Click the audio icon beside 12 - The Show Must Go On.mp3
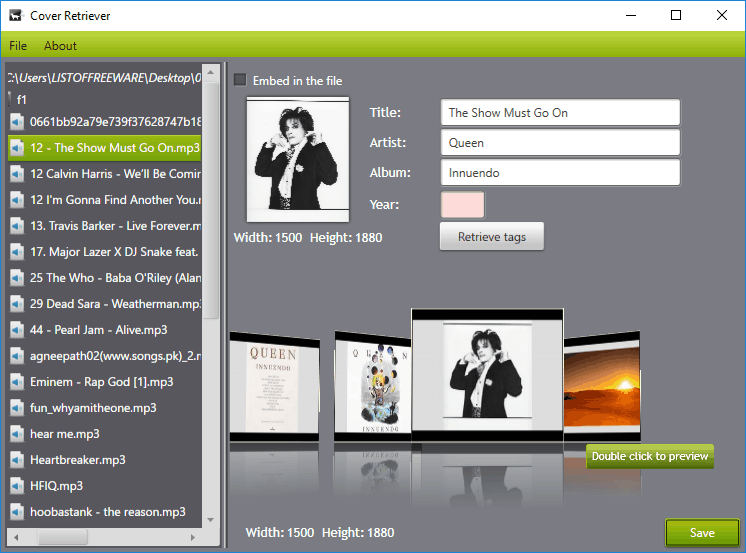Viewport: 746px width, 553px height. tap(17, 148)
